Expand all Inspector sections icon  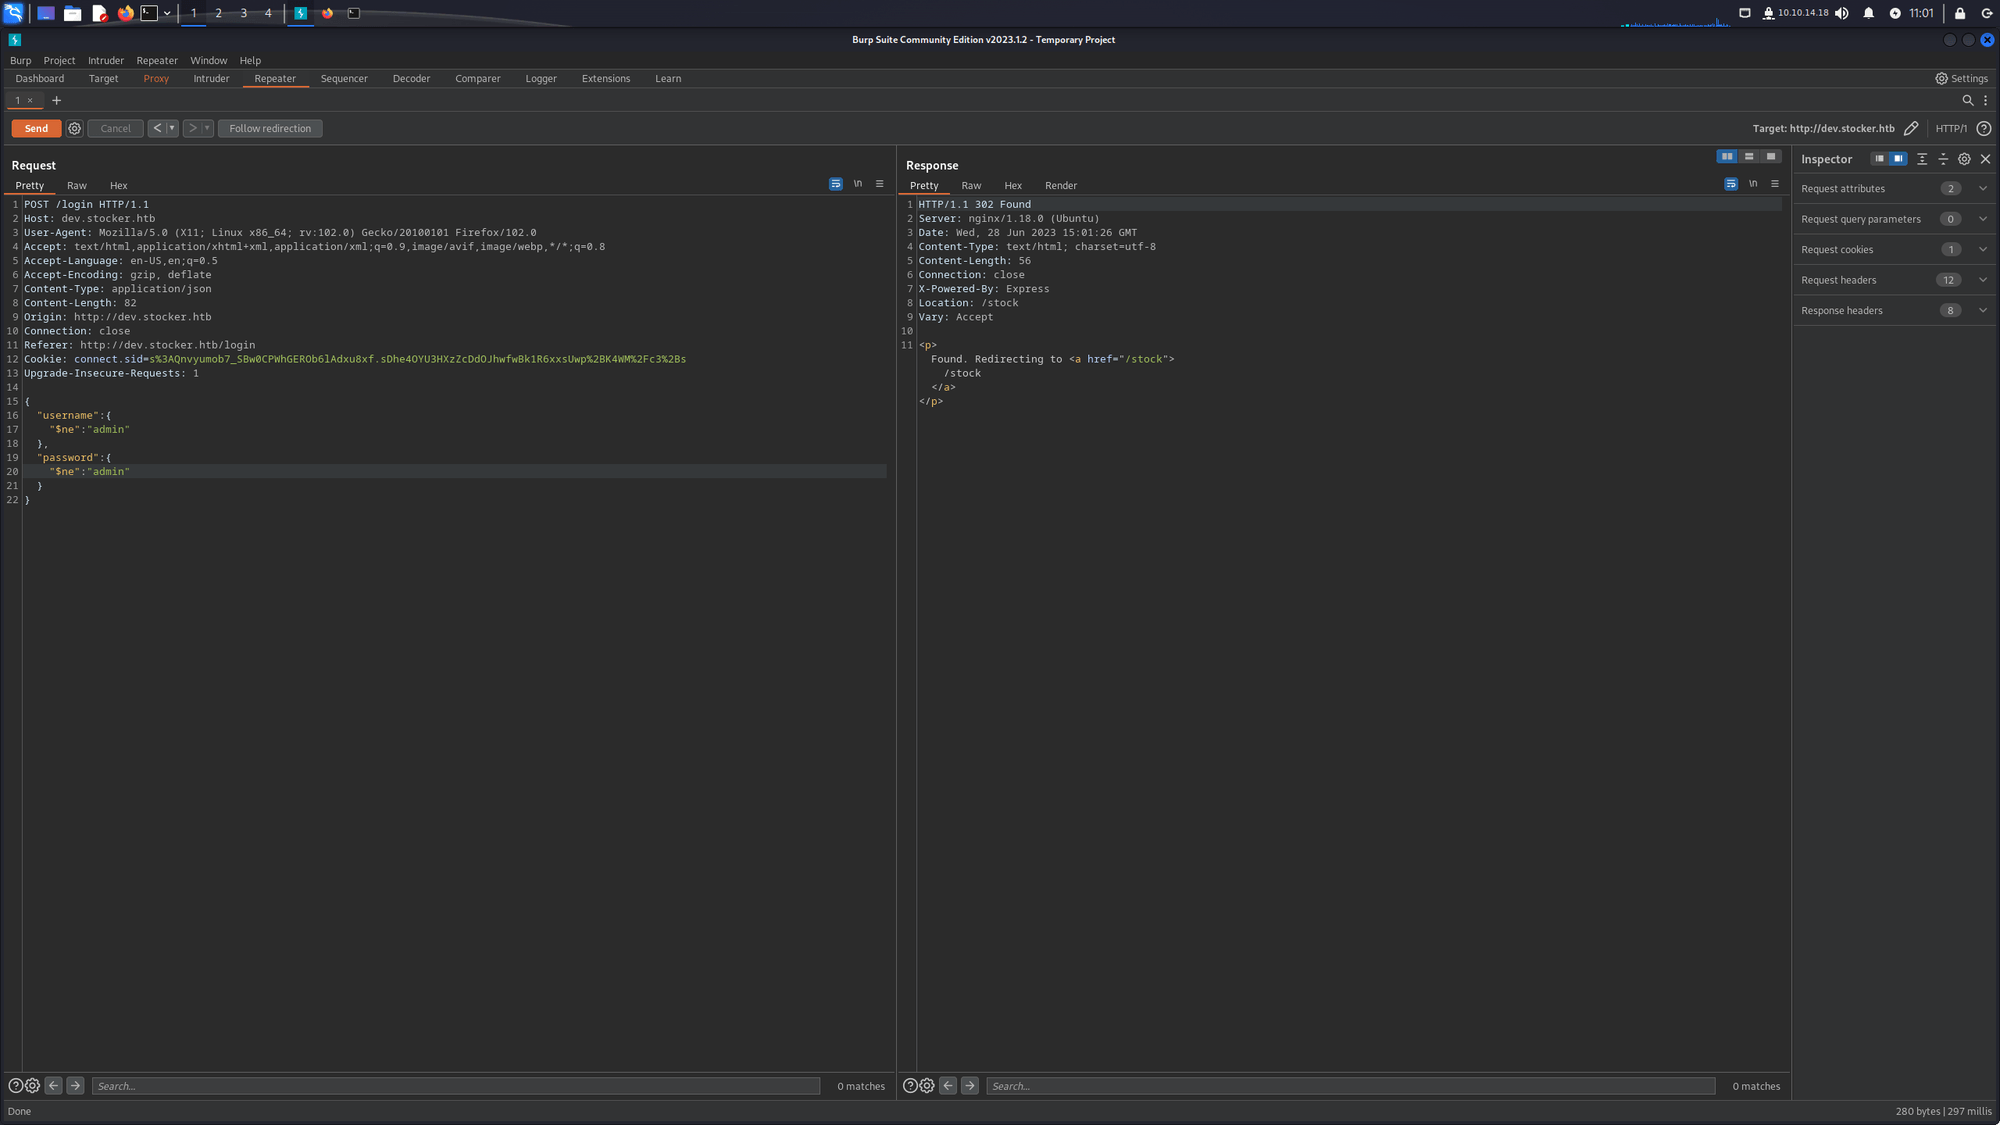(1922, 159)
